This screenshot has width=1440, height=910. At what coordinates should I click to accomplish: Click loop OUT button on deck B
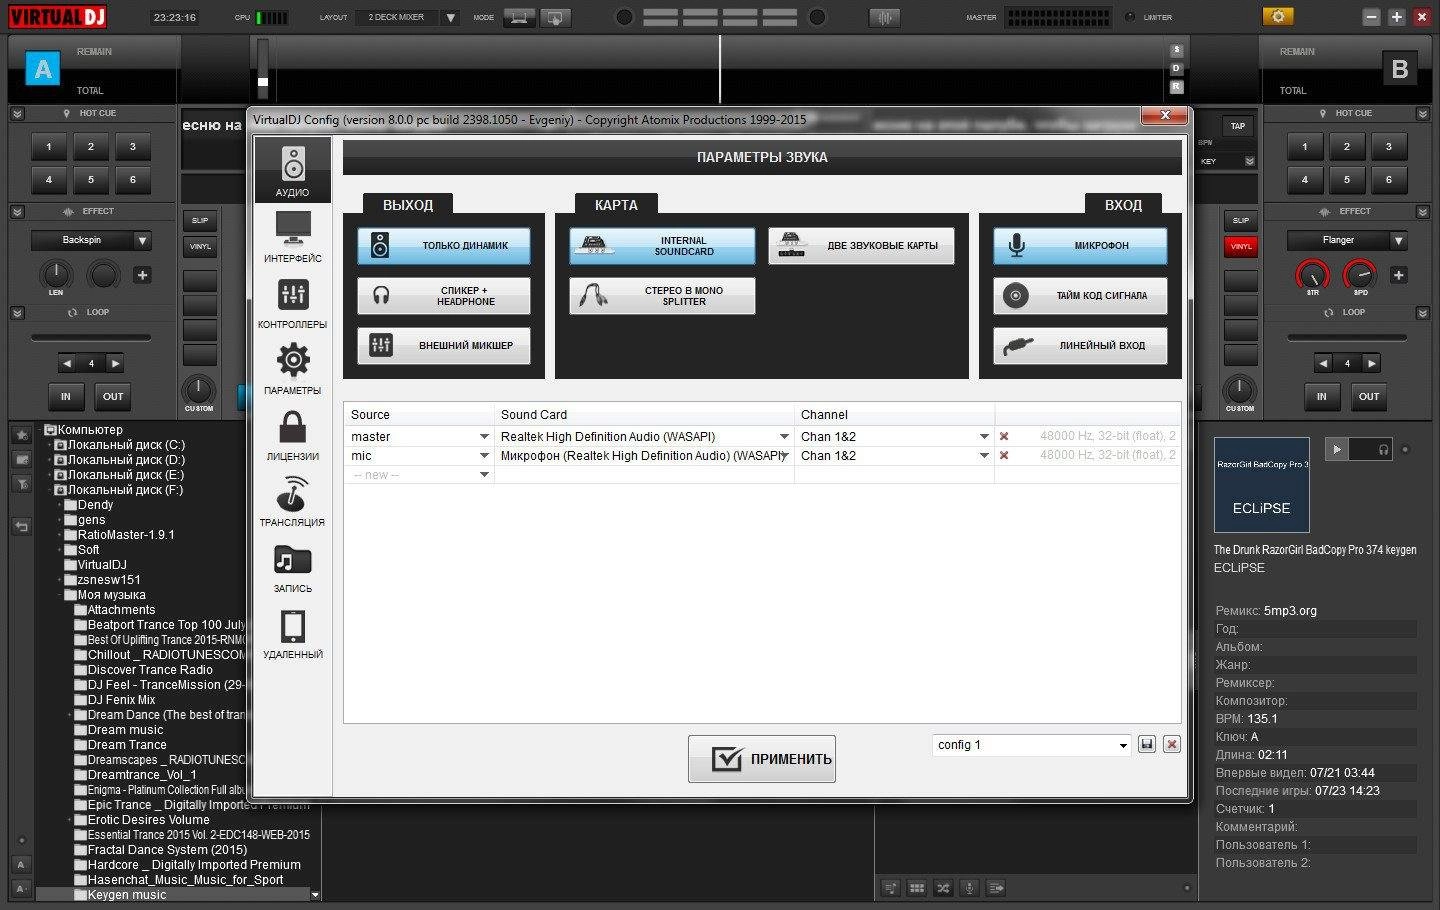click(1369, 396)
